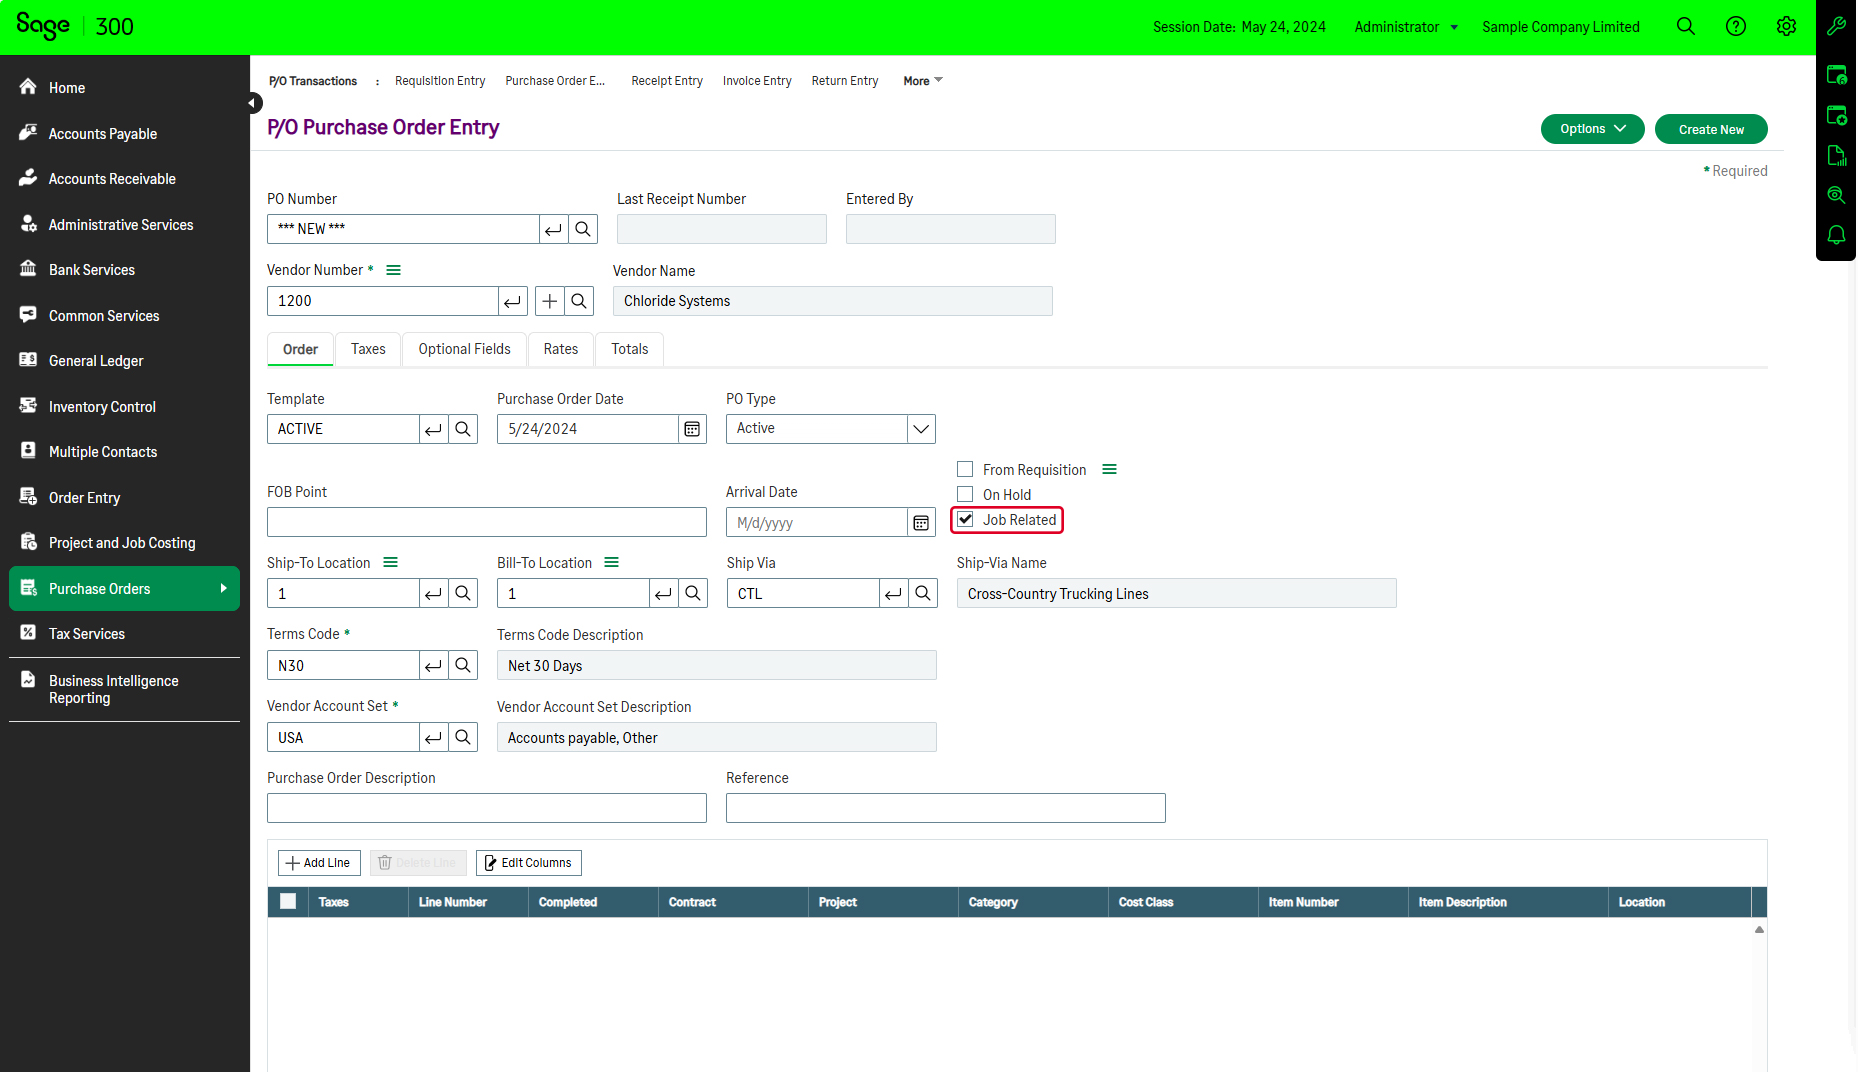Open the Options dropdown button
1858x1072 pixels.
(1592, 129)
